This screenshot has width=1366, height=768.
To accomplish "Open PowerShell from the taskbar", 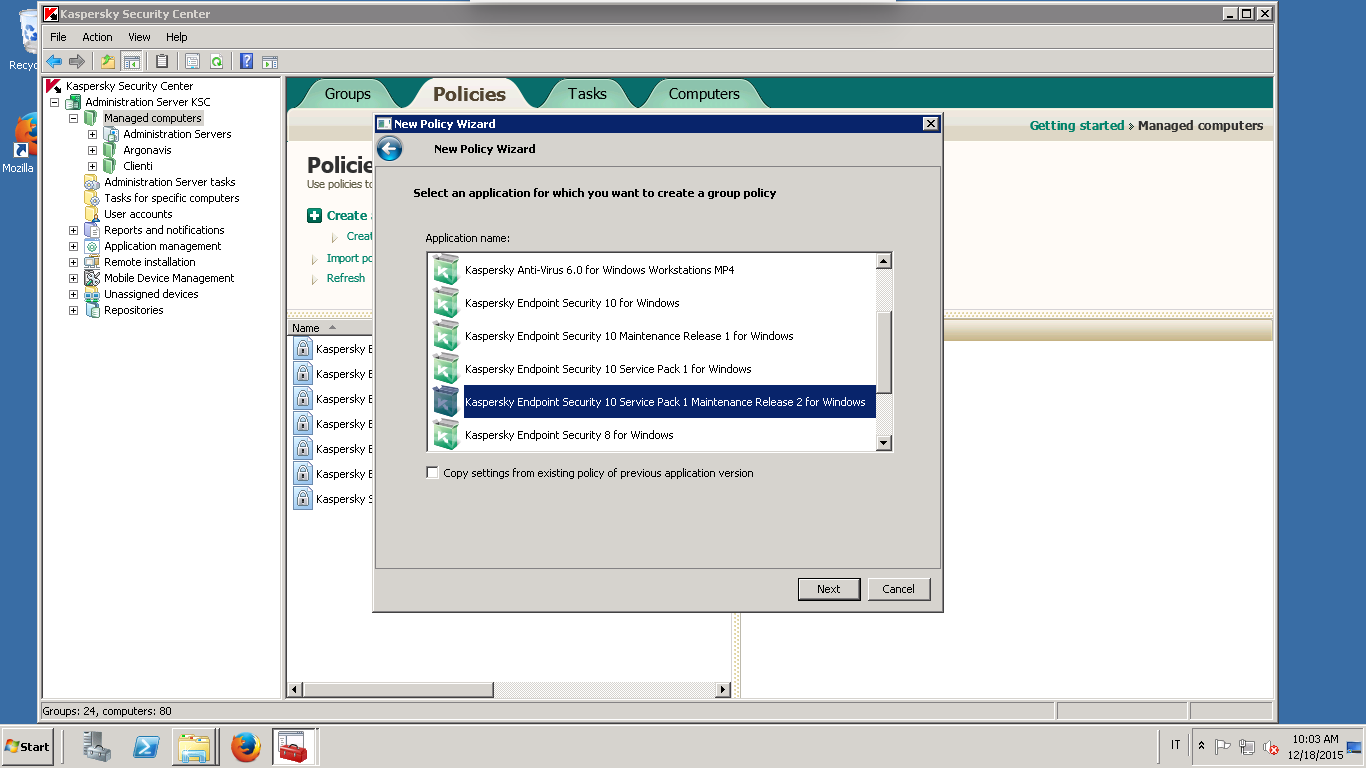I will tap(147, 747).
